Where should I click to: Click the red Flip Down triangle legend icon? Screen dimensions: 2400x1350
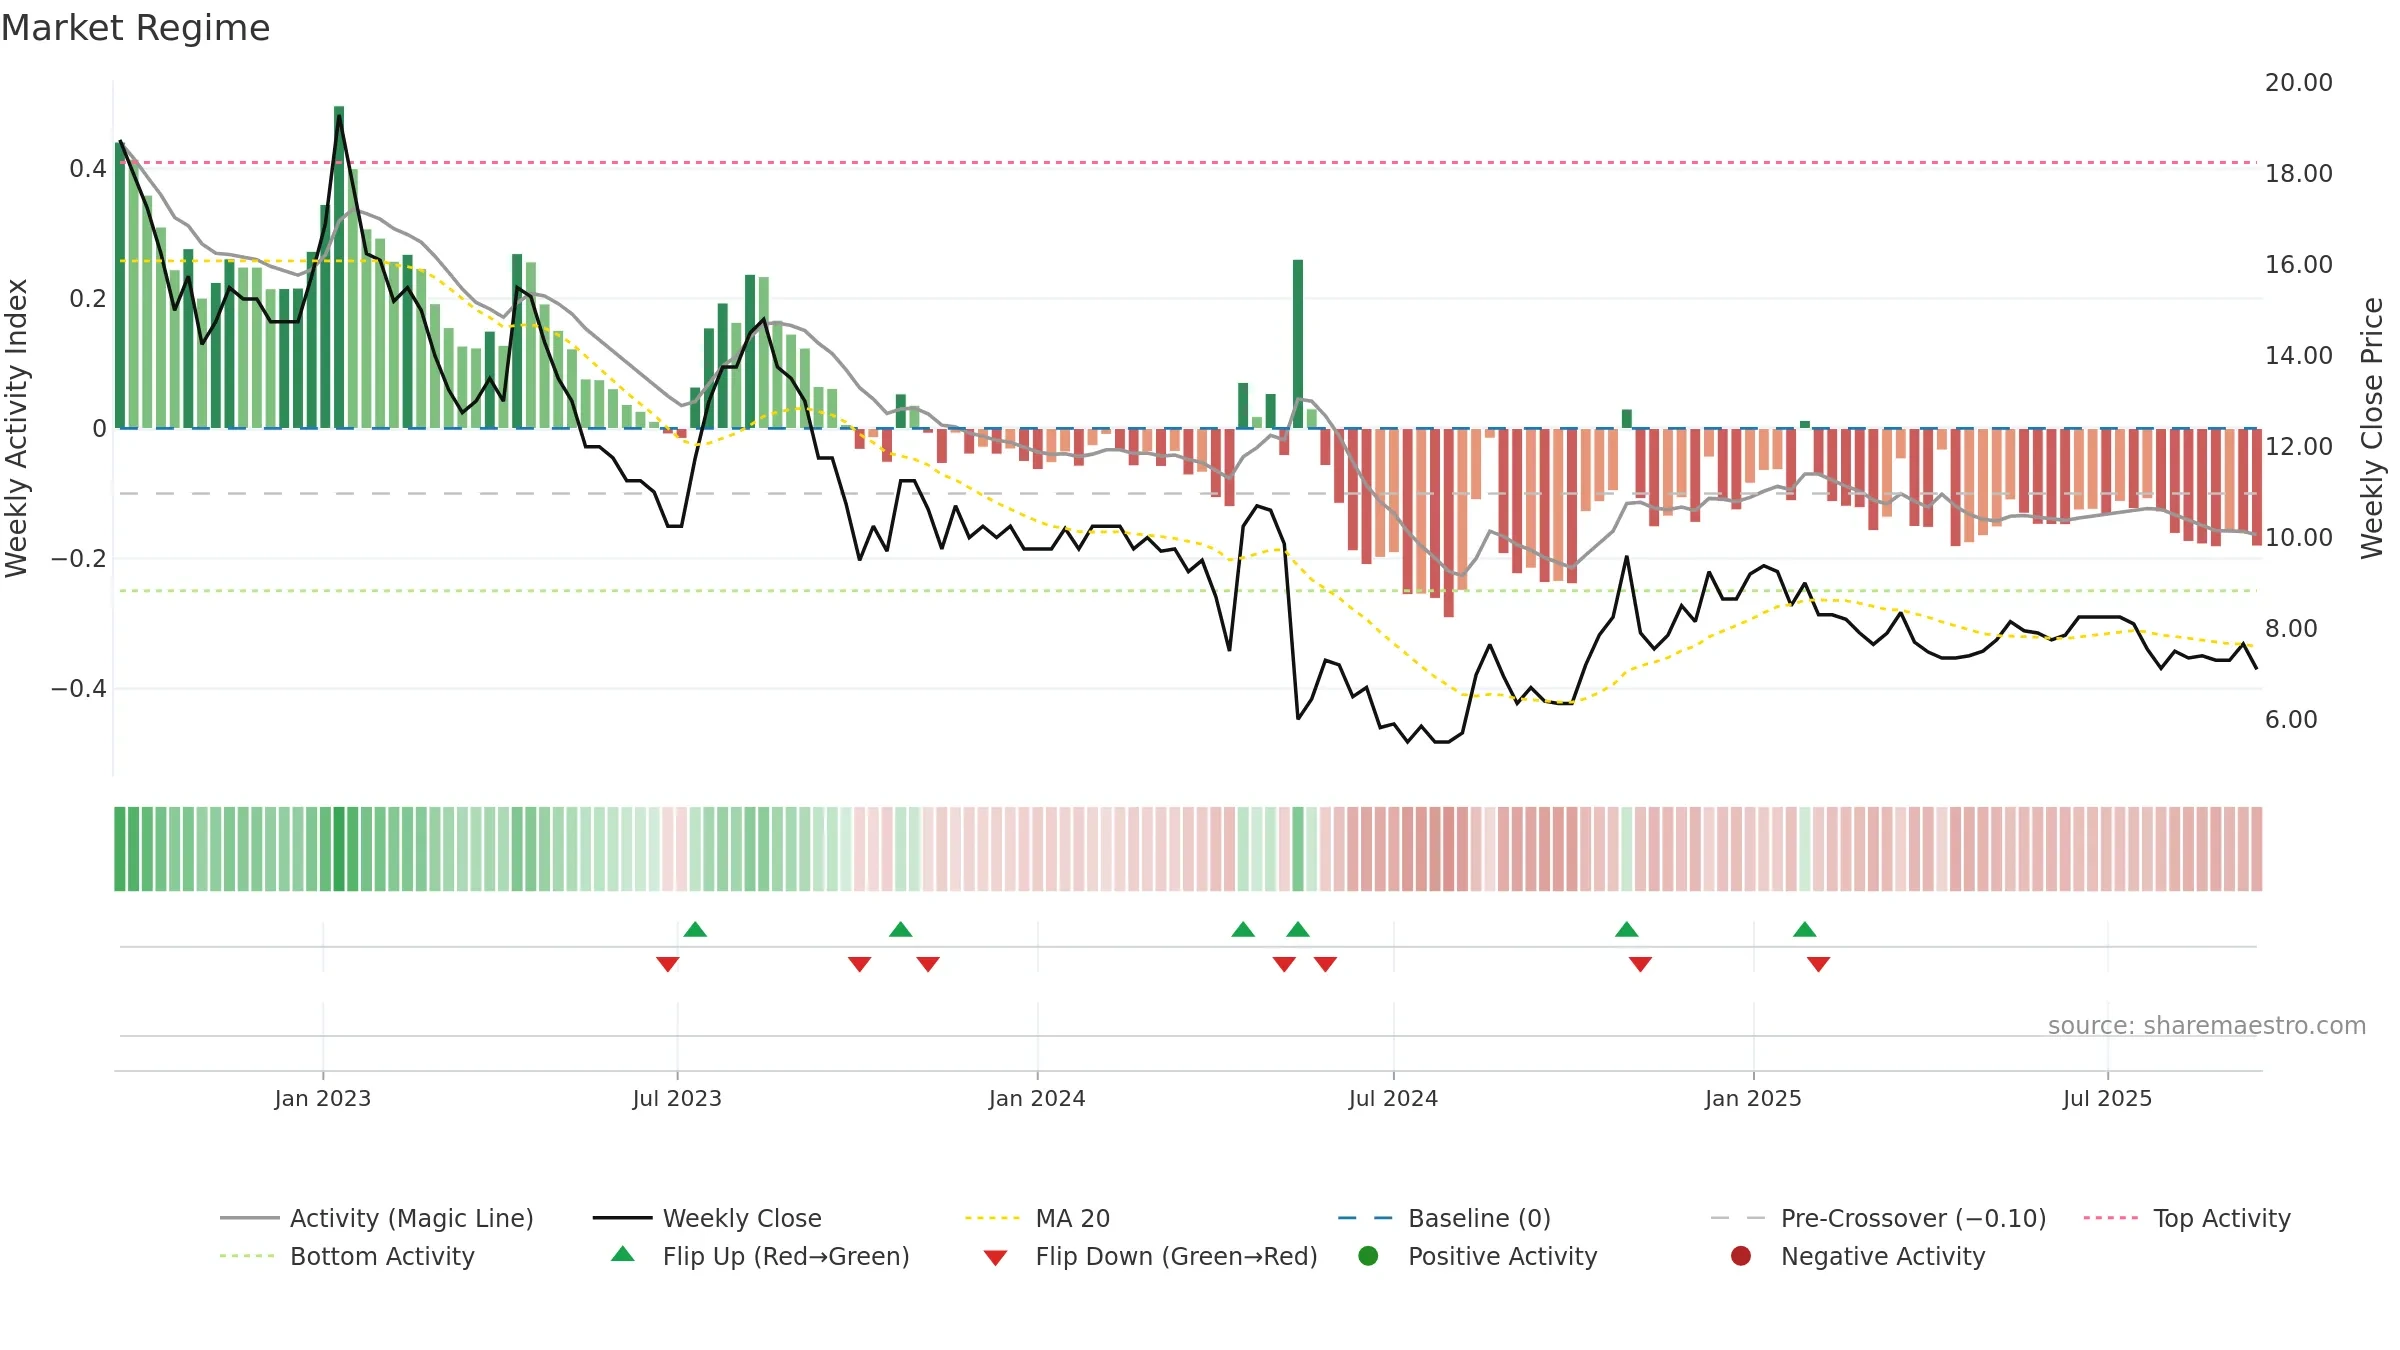995,1258
